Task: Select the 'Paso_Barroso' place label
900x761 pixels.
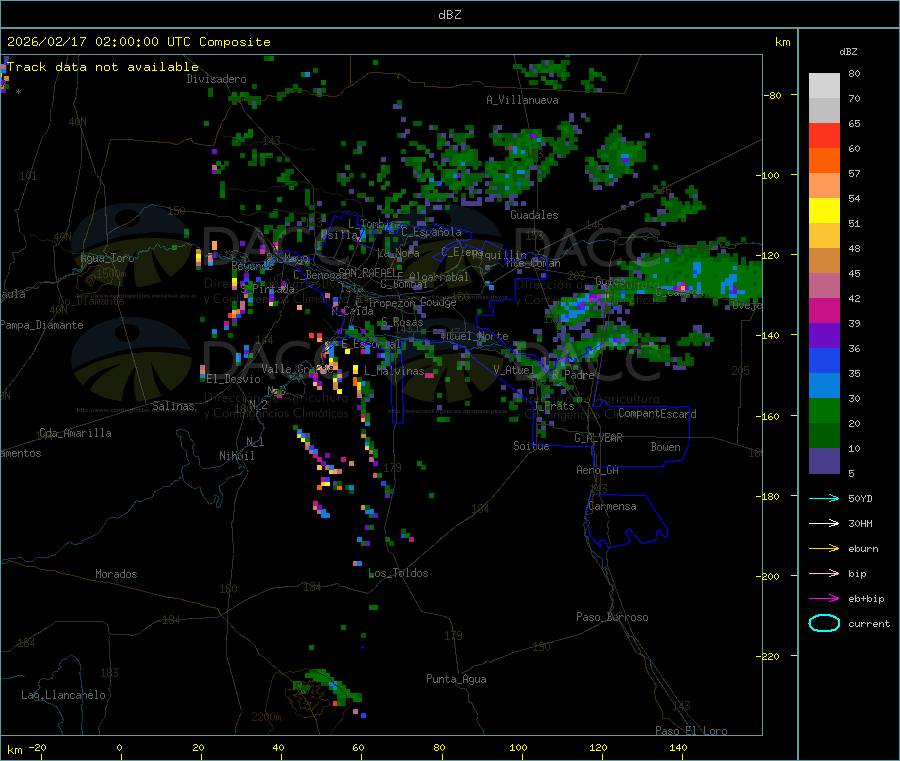Action: 612,617
